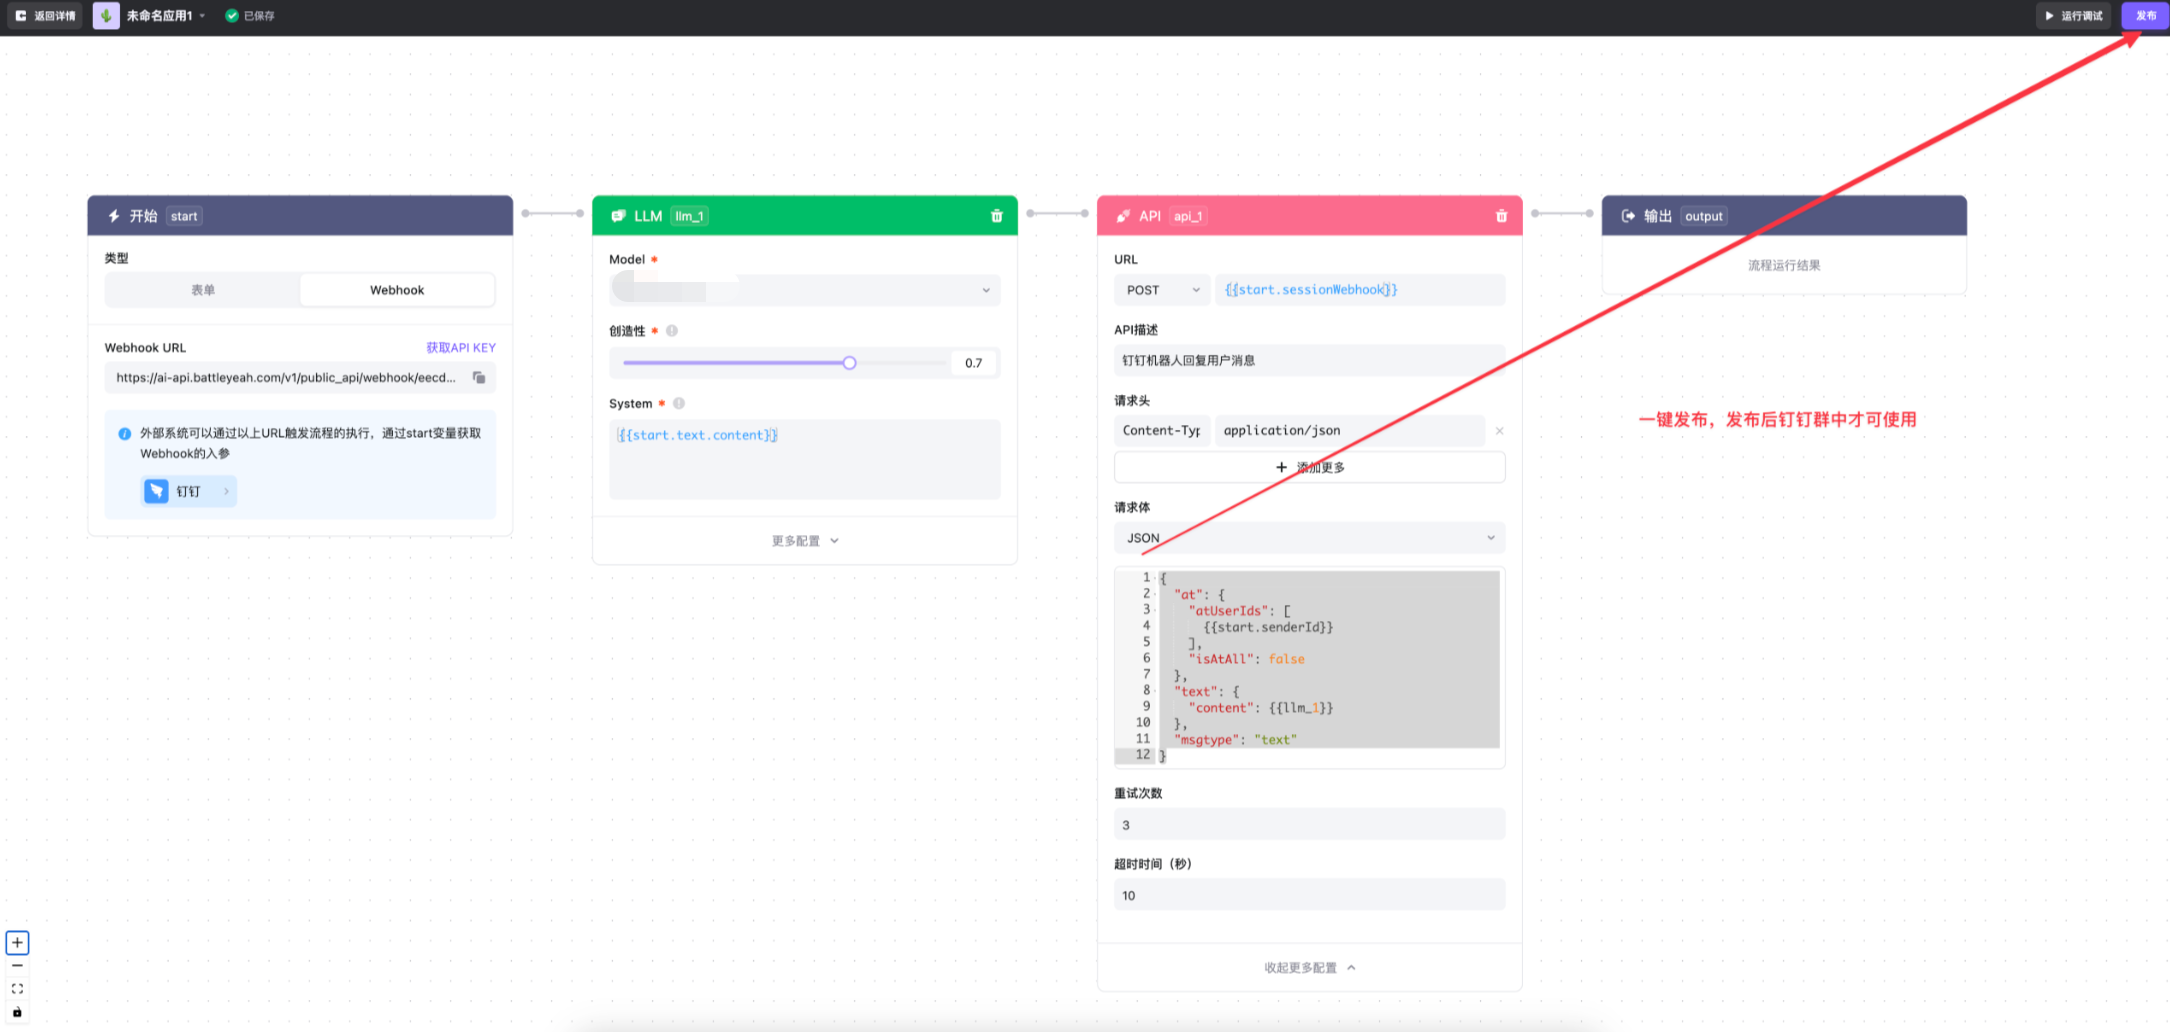Zoom in on the canvas

17,943
